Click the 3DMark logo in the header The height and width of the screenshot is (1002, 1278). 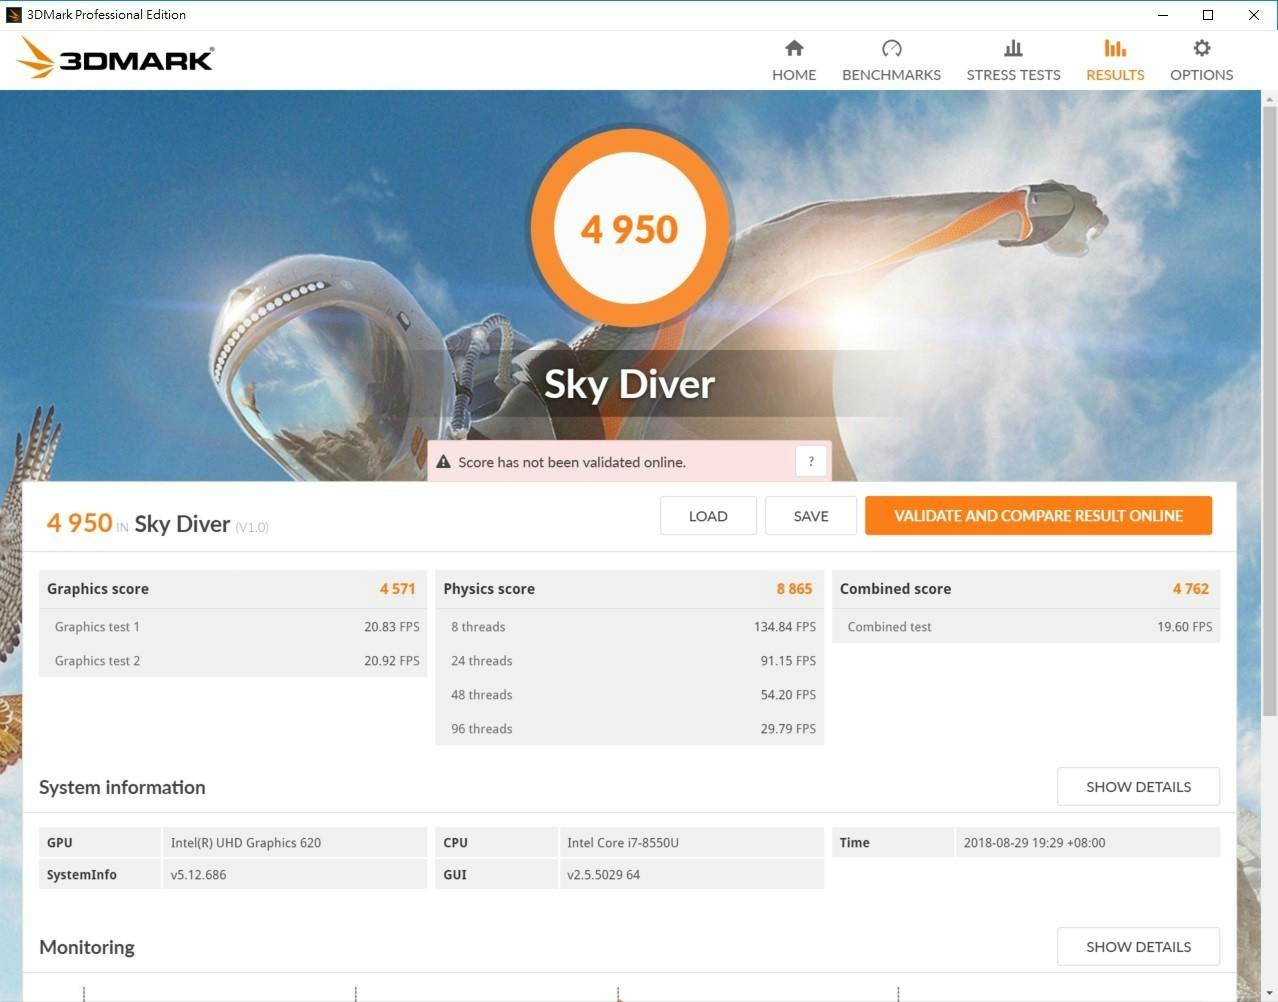[115, 58]
